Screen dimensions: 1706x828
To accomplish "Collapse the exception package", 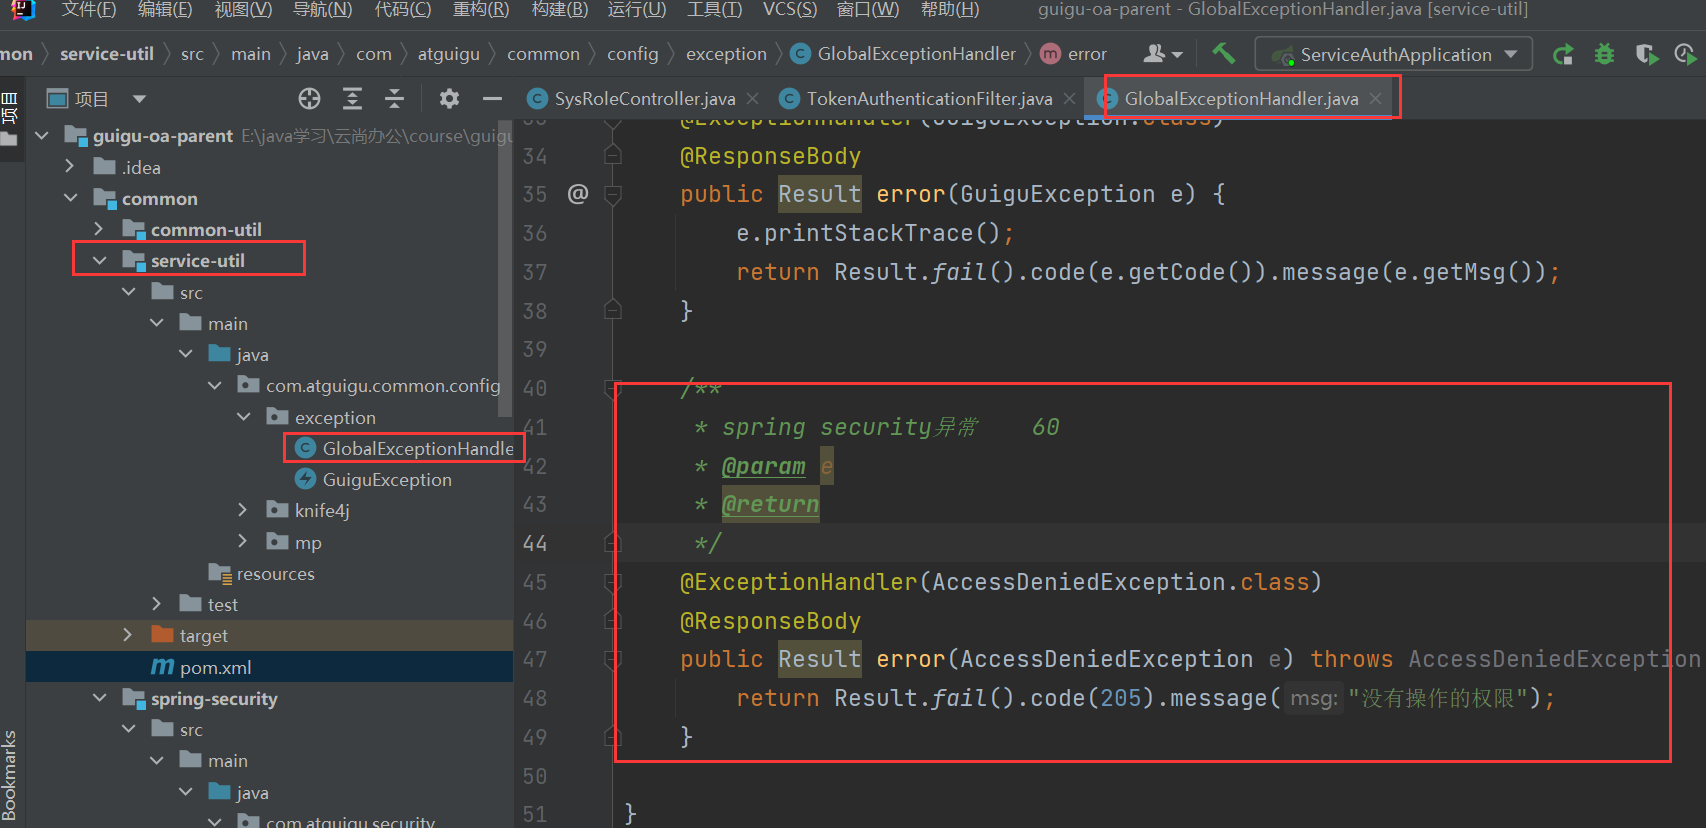I will pyautogui.click(x=243, y=417).
